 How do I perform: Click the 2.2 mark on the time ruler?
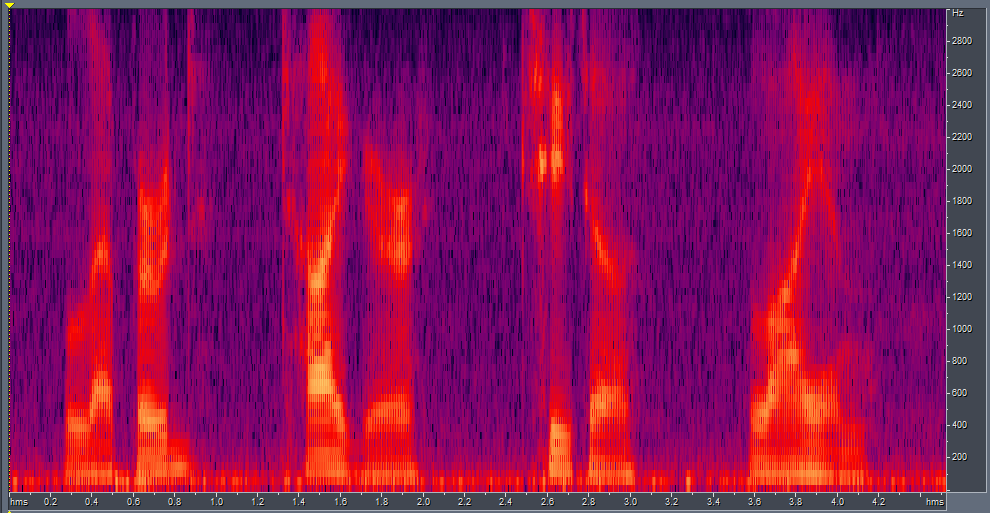[464, 502]
